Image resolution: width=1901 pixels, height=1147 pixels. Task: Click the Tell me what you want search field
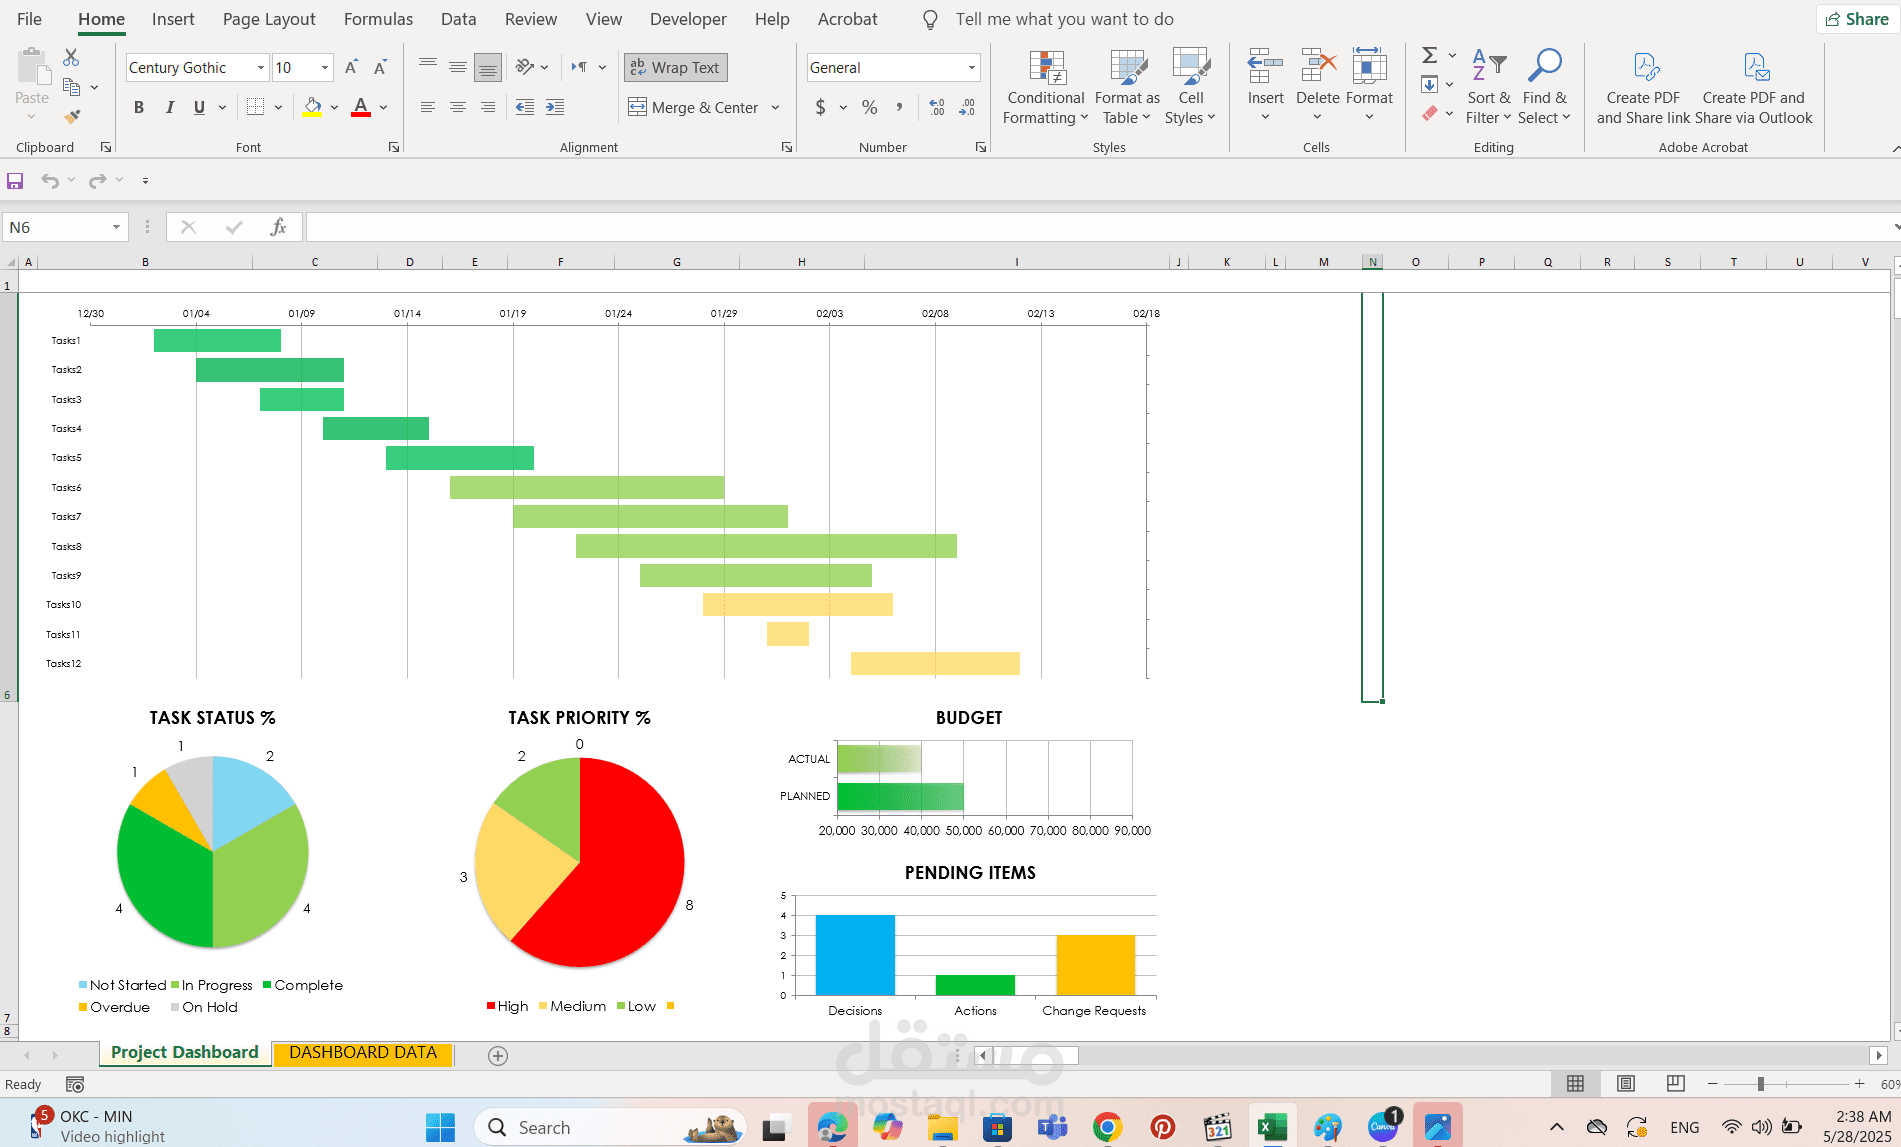[1064, 19]
